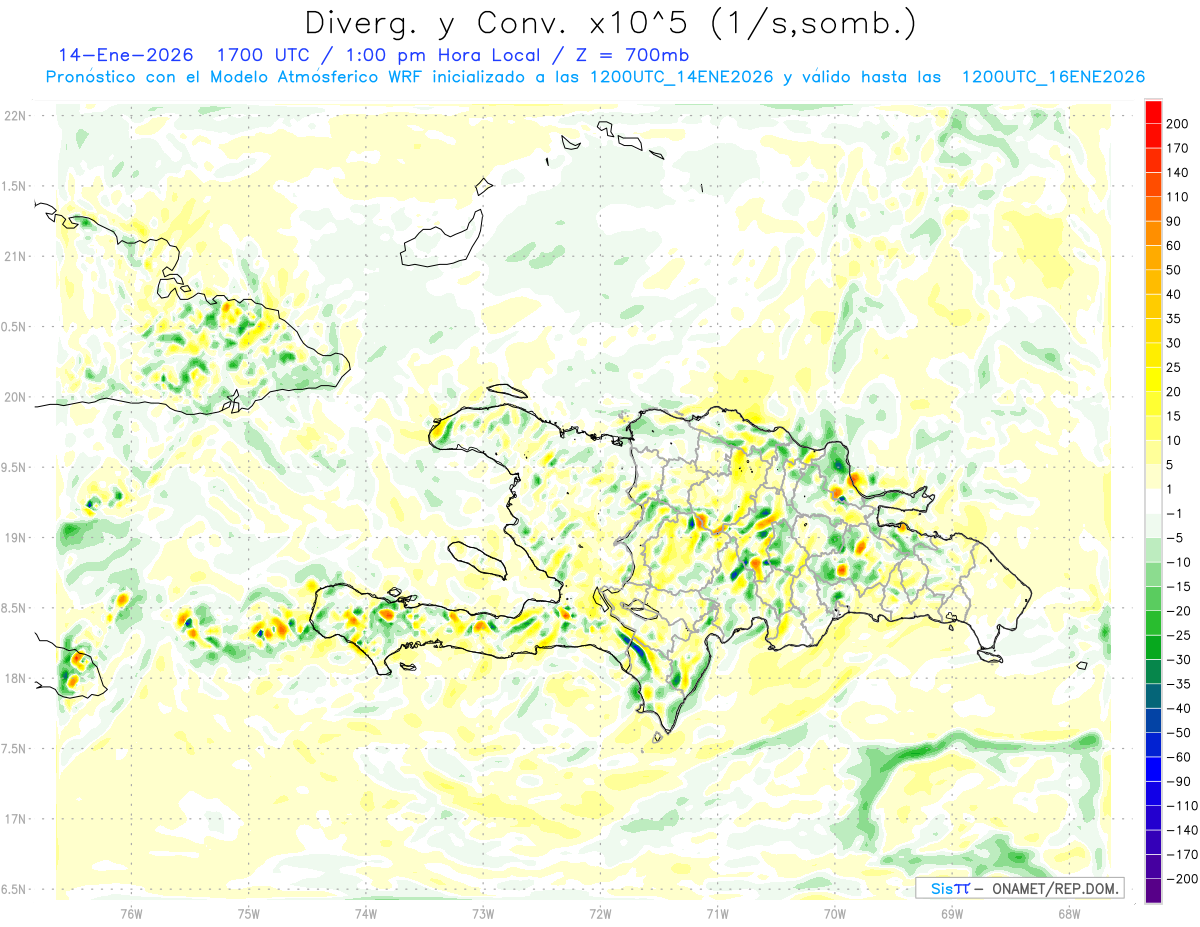Click the colorbar value "-60"

[x=1178, y=757]
